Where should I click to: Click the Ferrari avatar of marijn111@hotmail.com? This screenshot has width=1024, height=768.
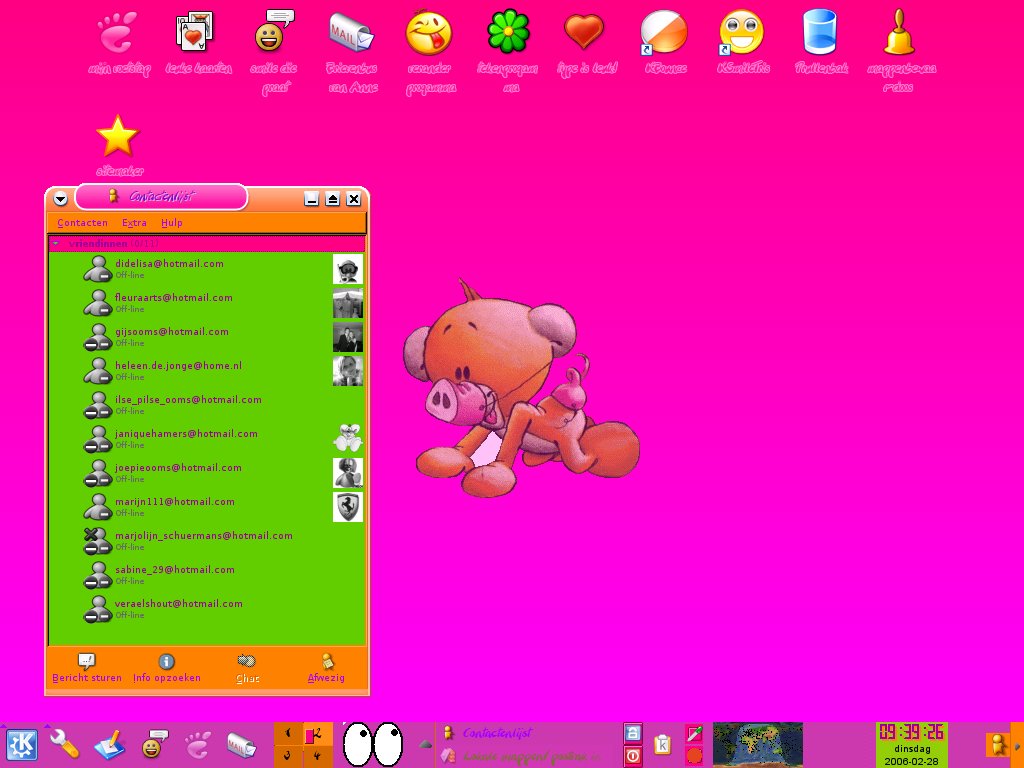tap(347, 507)
